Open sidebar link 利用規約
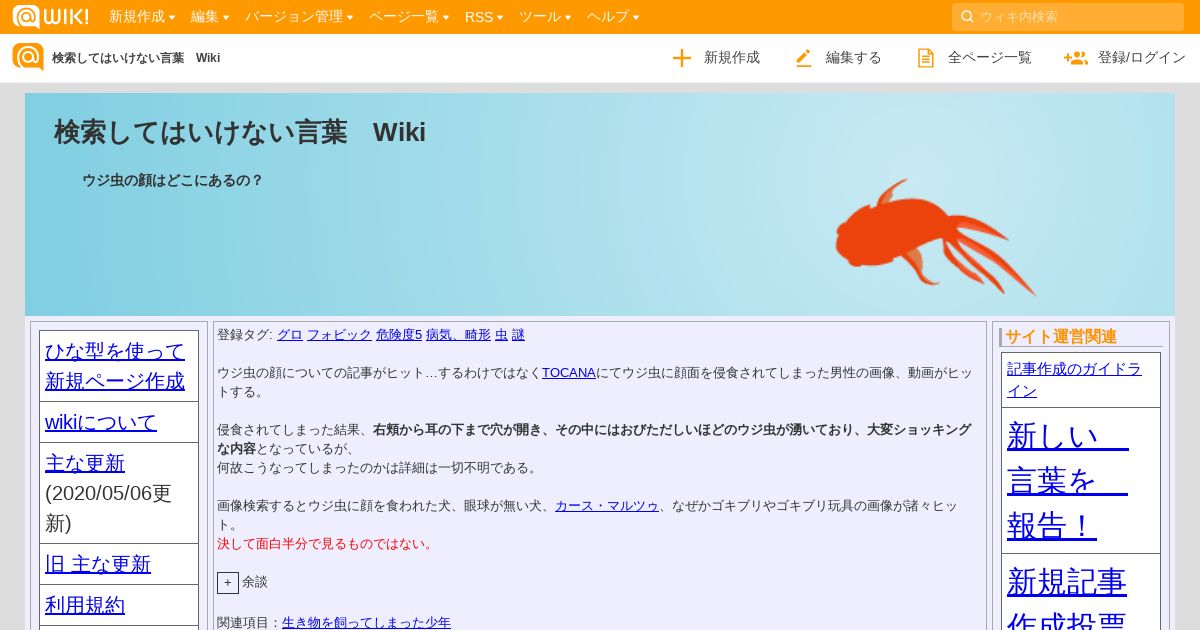 point(85,605)
